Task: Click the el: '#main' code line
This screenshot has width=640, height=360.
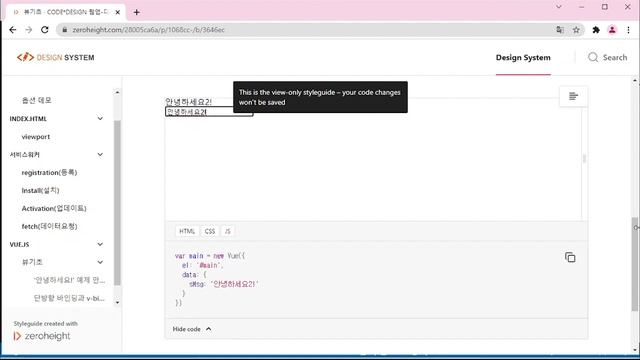Action: 203,265
